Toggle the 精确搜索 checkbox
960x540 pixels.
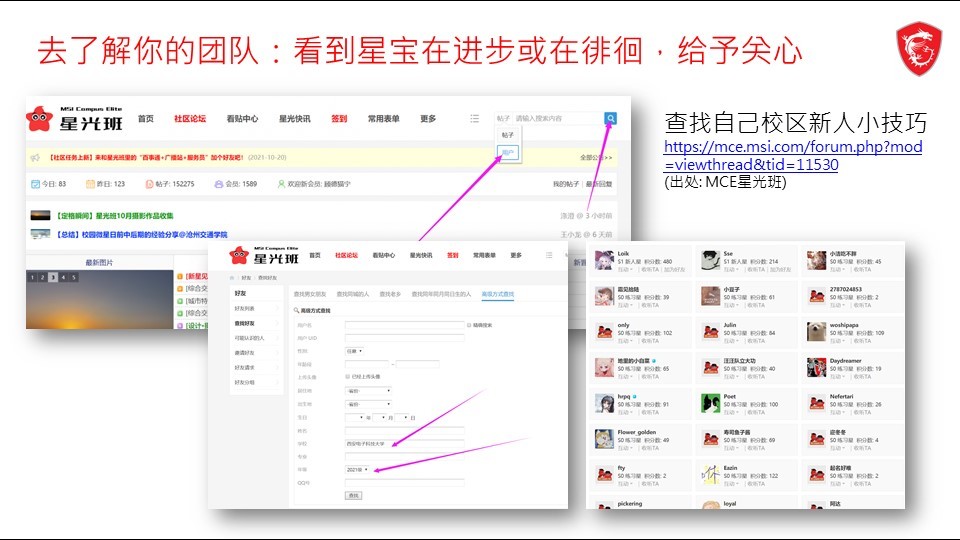pos(470,325)
